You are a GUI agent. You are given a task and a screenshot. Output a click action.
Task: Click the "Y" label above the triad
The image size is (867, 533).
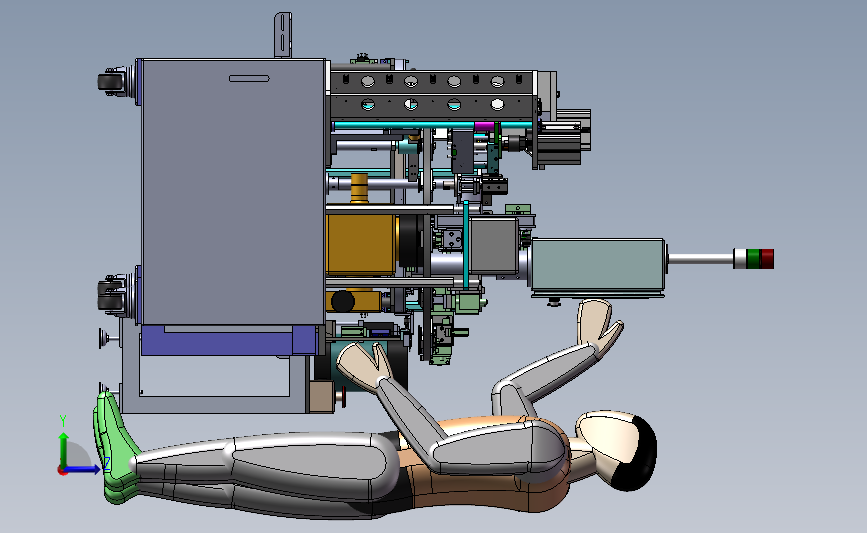tap(63, 421)
